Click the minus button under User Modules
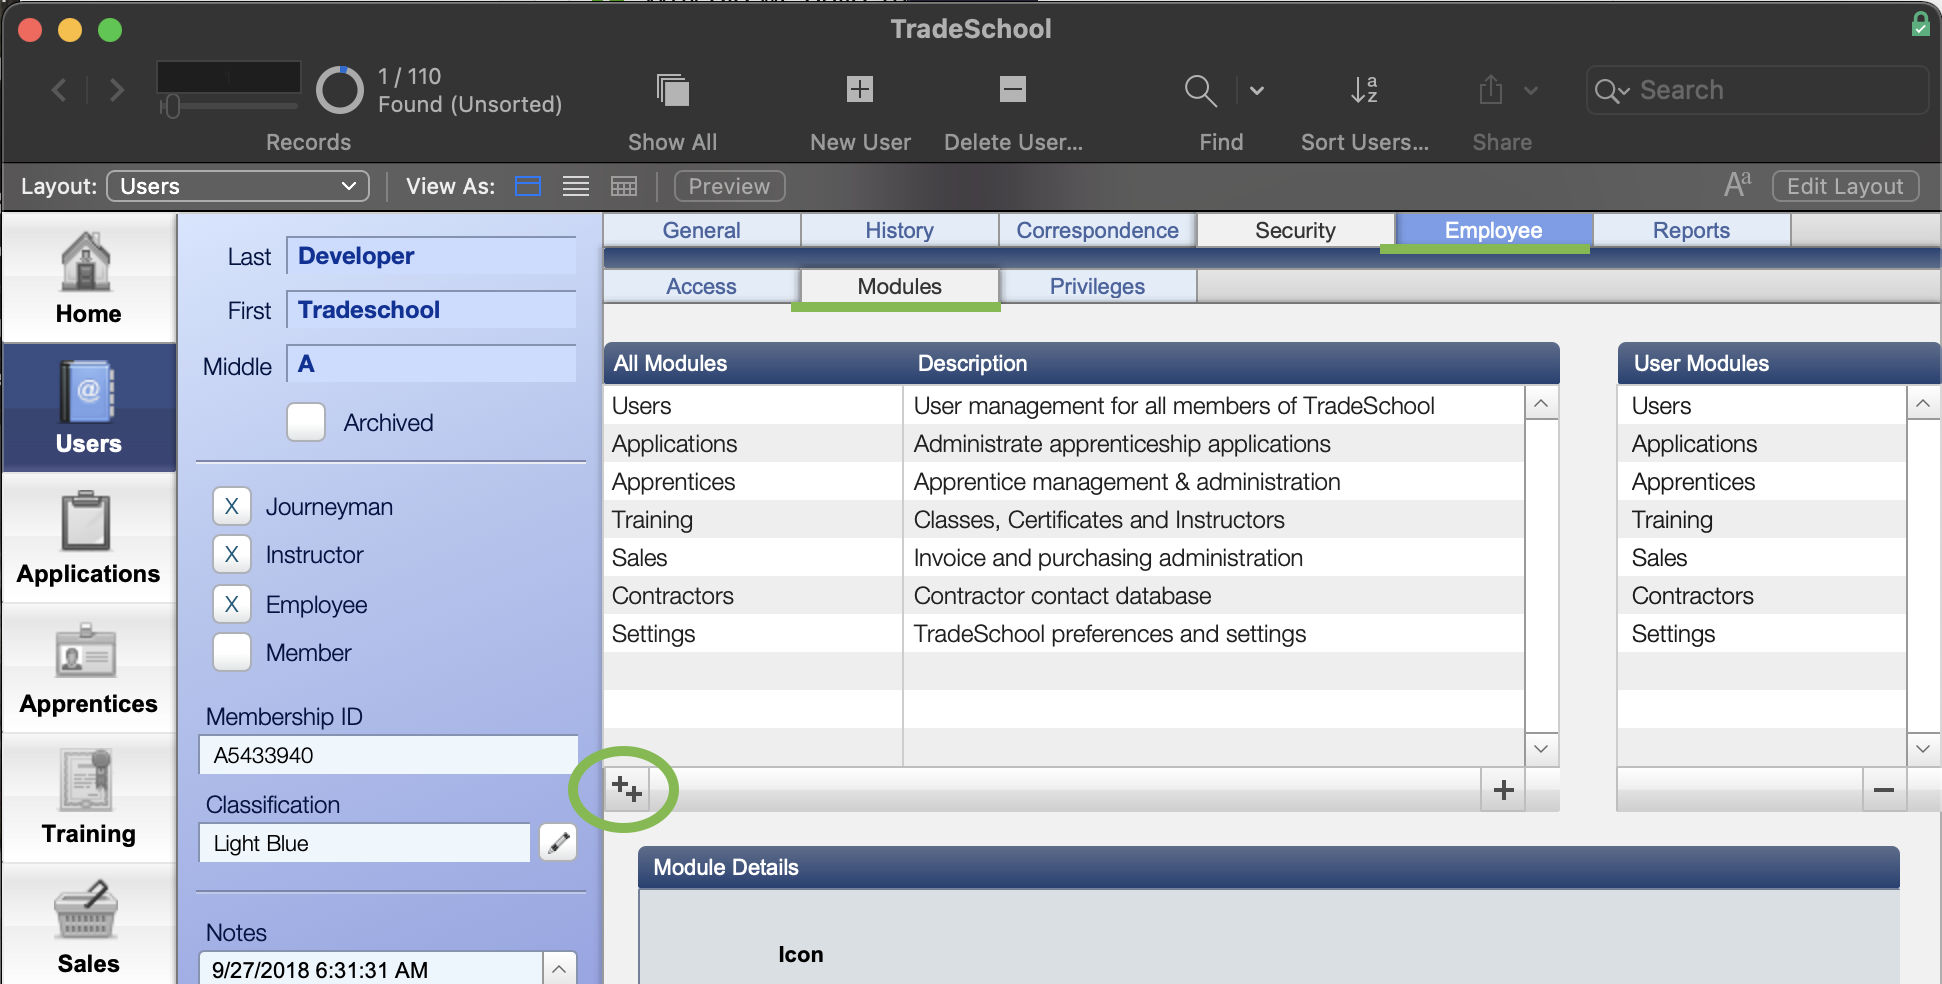The width and height of the screenshot is (1942, 984). [1884, 790]
